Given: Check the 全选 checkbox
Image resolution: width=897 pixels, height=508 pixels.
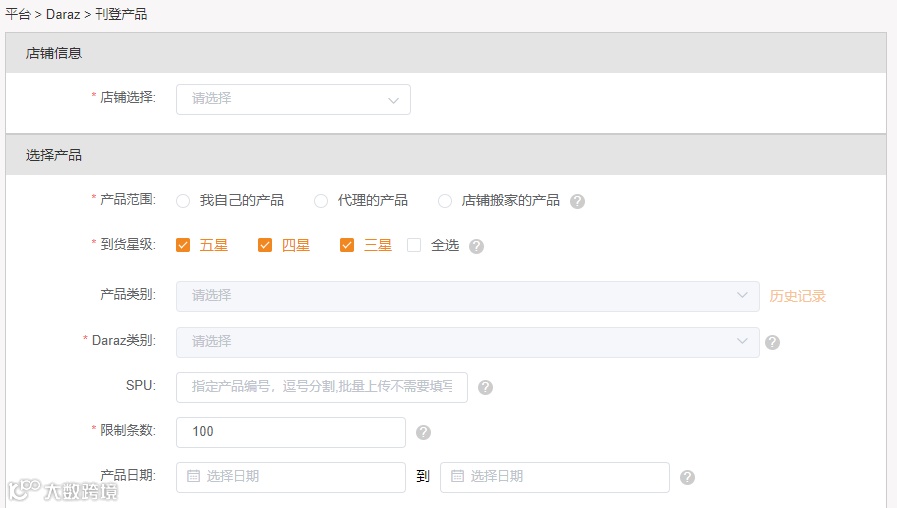Looking at the screenshot, I should pos(414,245).
